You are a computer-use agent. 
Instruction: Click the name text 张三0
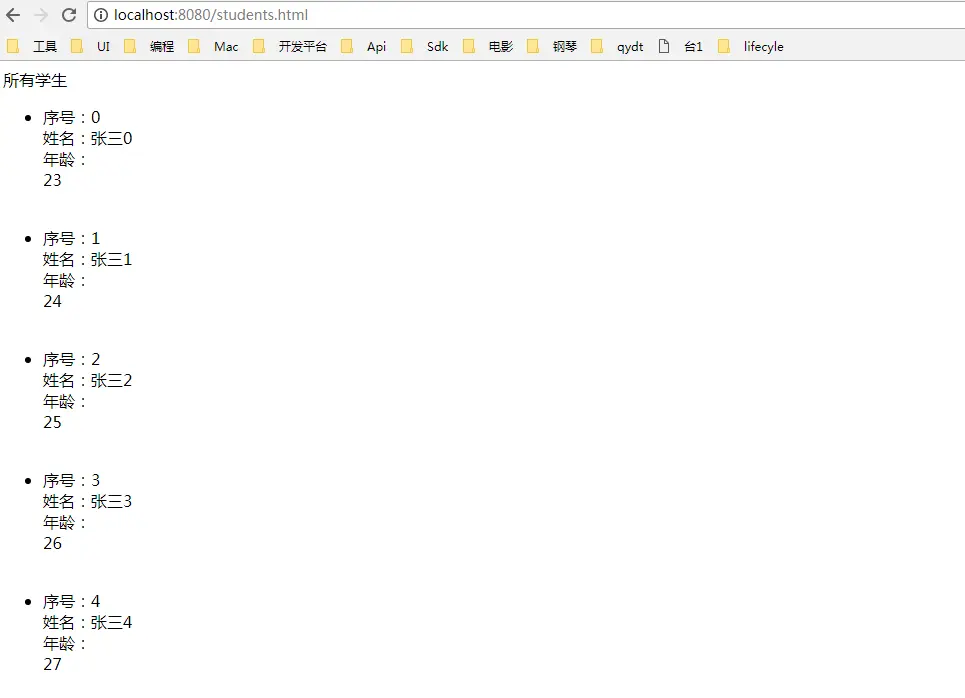111,138
